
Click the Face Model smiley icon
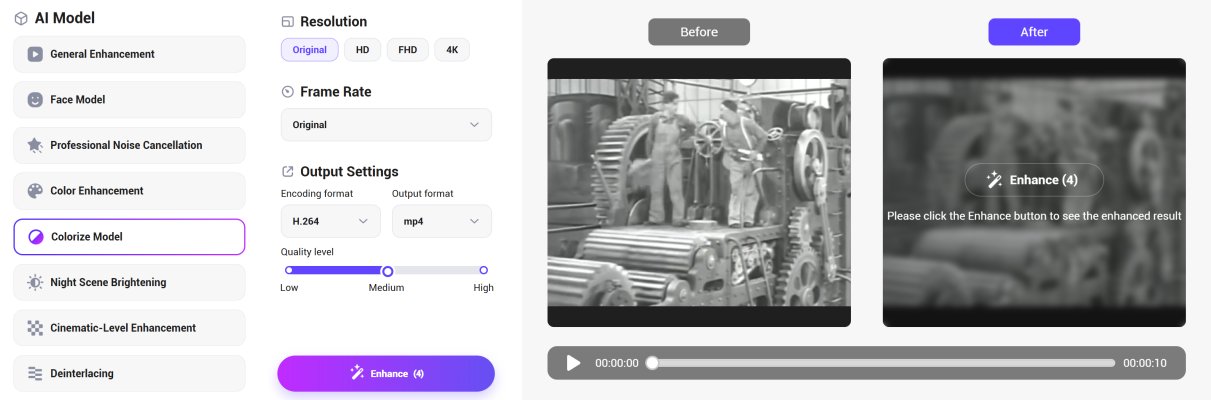35,100
